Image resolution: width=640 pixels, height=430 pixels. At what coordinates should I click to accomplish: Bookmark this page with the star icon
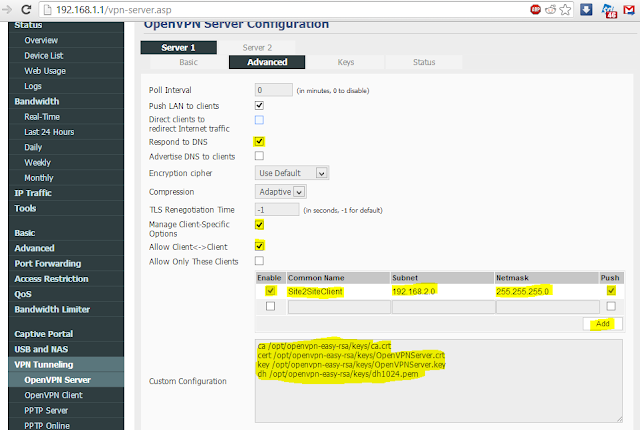(x=565, y=9)
